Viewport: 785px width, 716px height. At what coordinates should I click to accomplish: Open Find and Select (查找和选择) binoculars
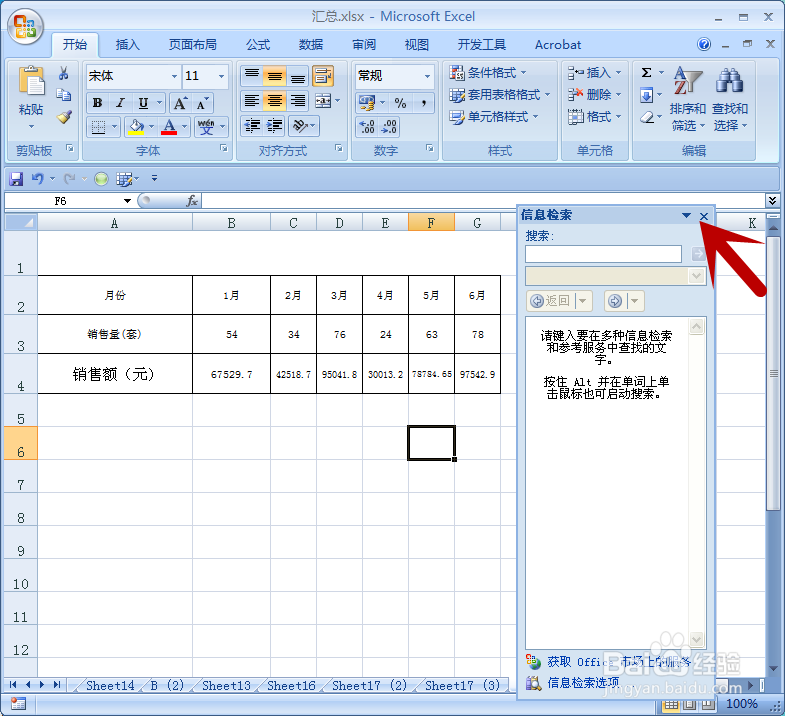click(730, 99)
